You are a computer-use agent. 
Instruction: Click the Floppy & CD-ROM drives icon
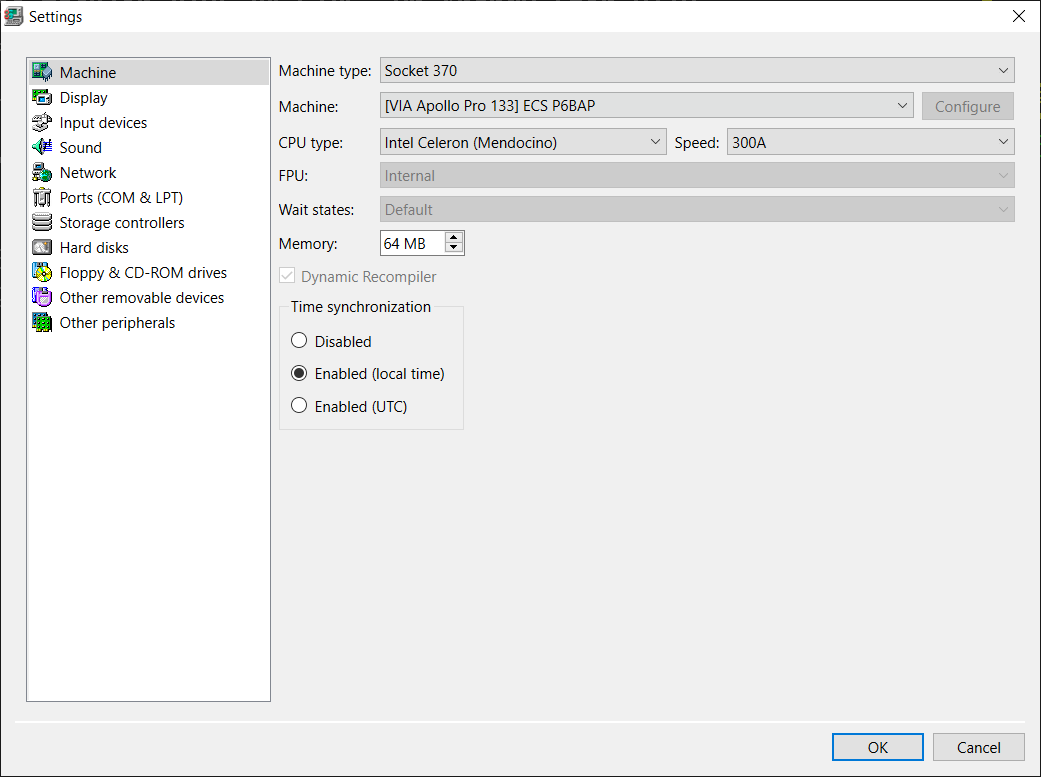click(x=42, y=273)
